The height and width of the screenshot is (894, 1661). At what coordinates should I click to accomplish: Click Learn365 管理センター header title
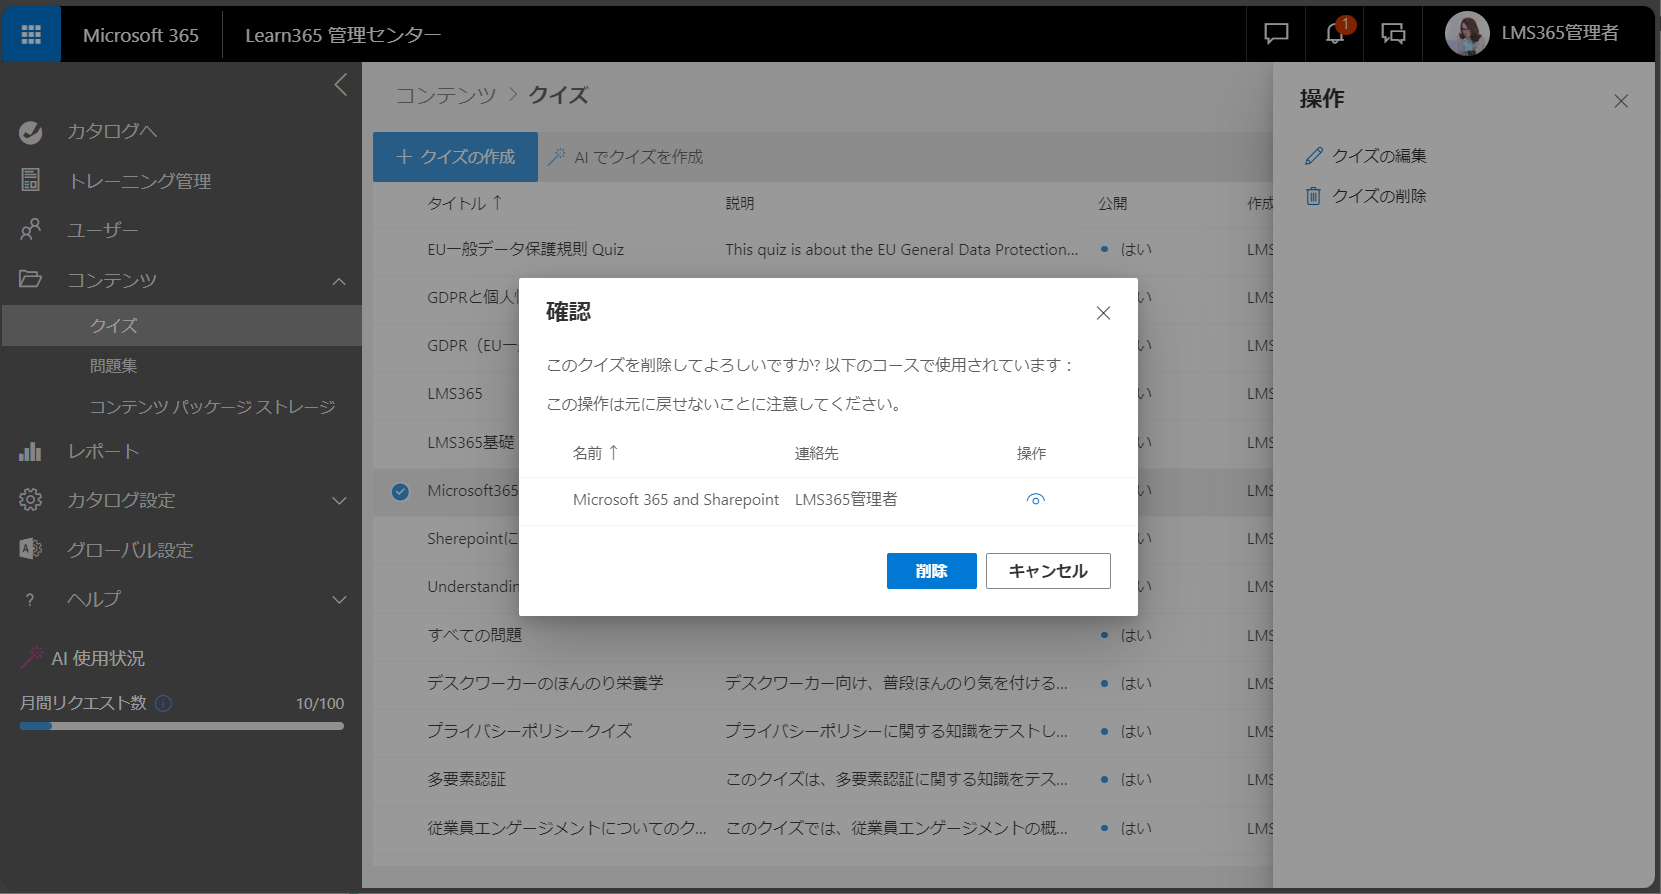point(343,35)
